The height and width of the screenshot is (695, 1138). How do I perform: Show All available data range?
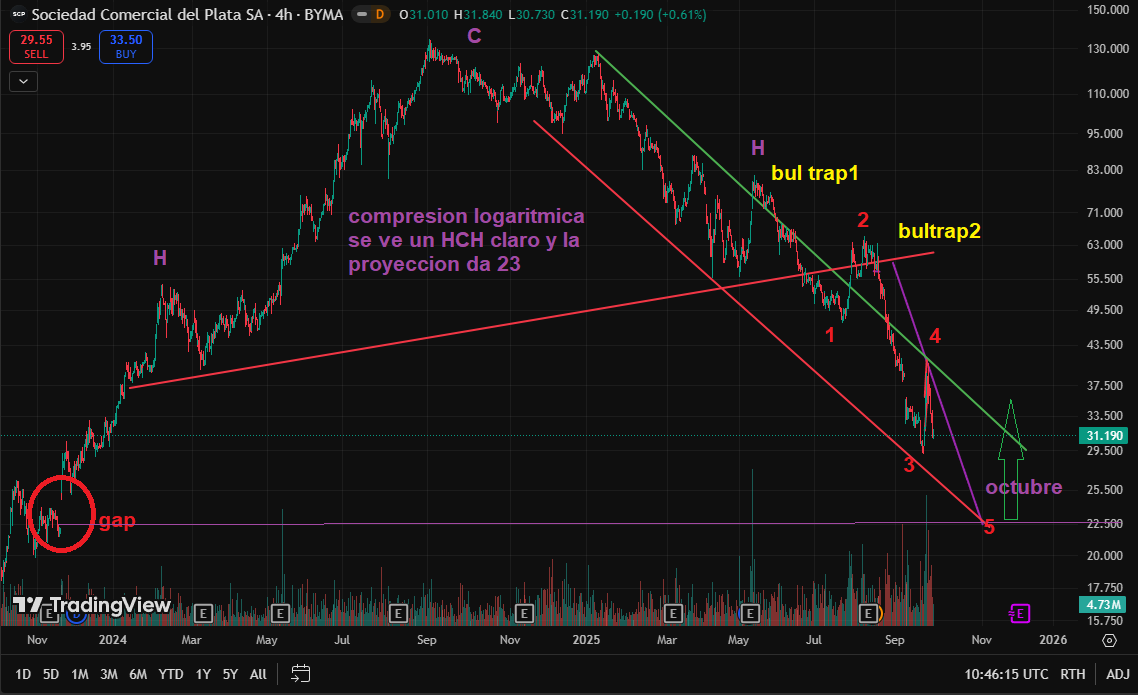[x=258, y=674]
